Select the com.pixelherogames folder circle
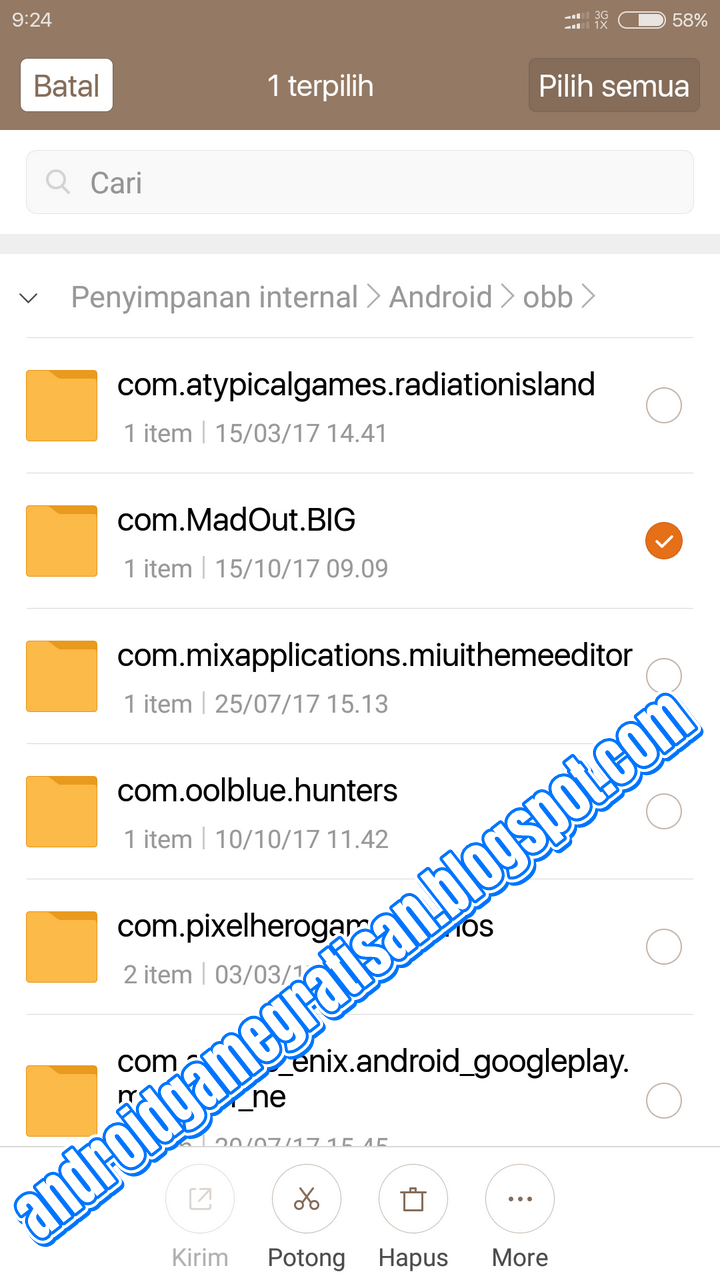Image resolution: width=720 pixels, height=1280 pixels. tap(664, 946)
